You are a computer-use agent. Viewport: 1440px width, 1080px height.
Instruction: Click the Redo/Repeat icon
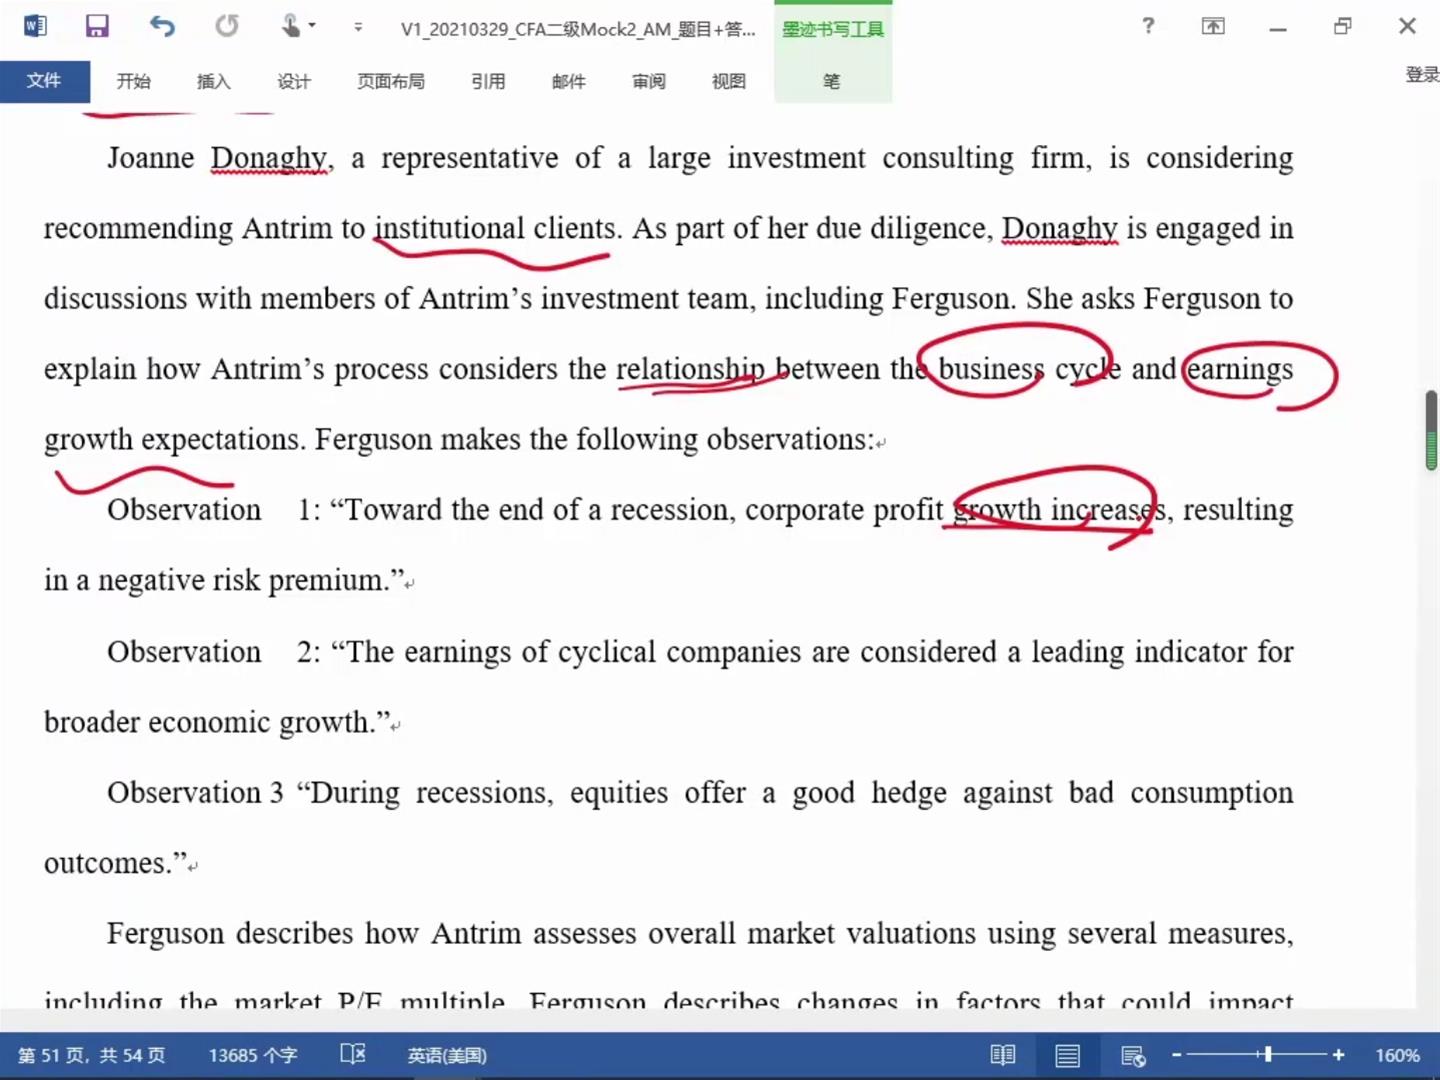pos(227,26)
